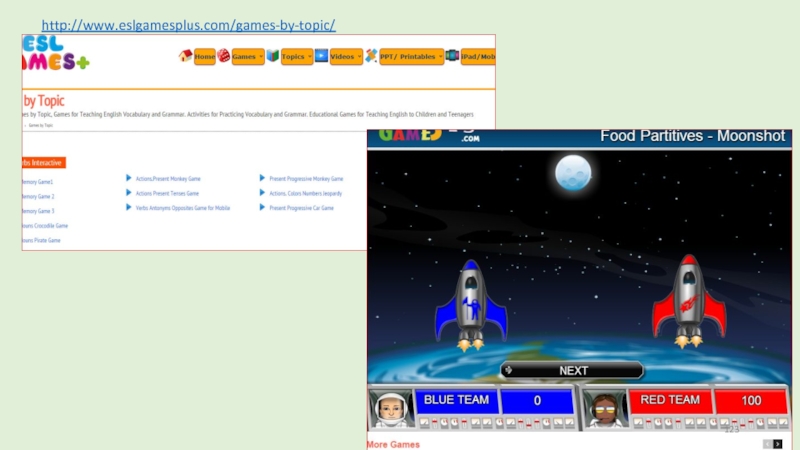
Task: Click the moon in the Moonshot game
Action: [x=573, y=173]
